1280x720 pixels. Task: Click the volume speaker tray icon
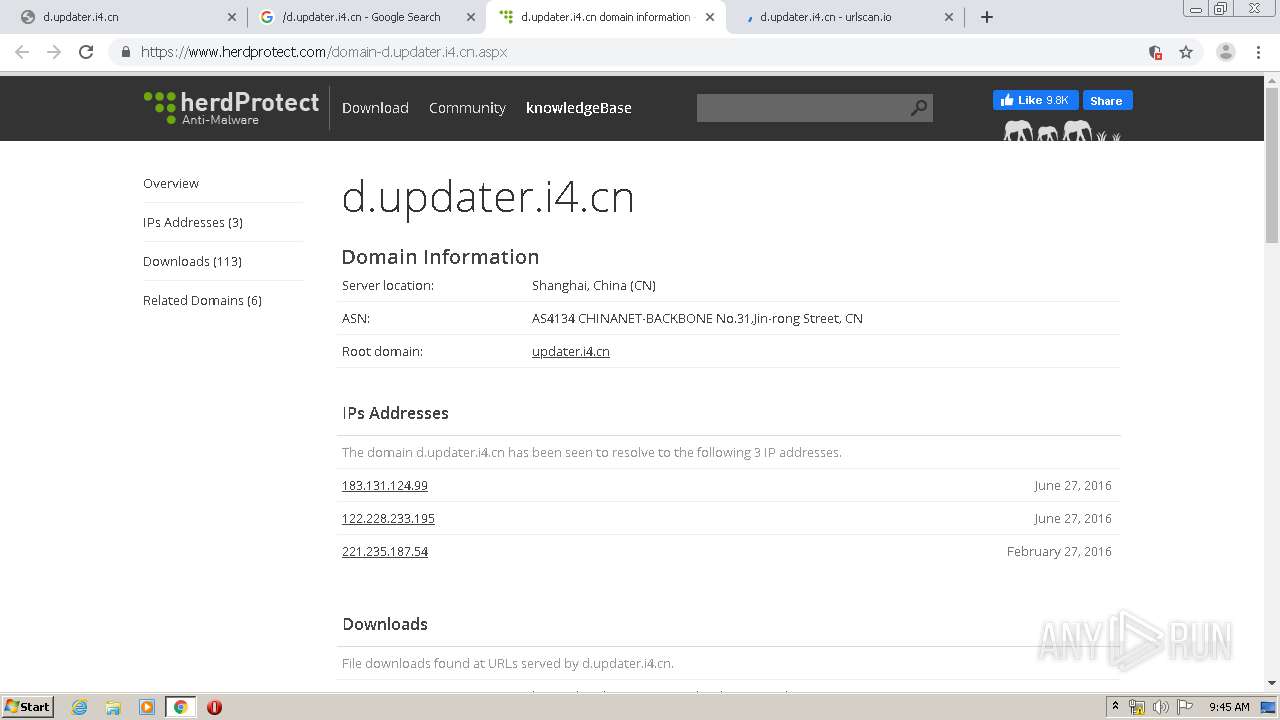[x=1160, y=707]
